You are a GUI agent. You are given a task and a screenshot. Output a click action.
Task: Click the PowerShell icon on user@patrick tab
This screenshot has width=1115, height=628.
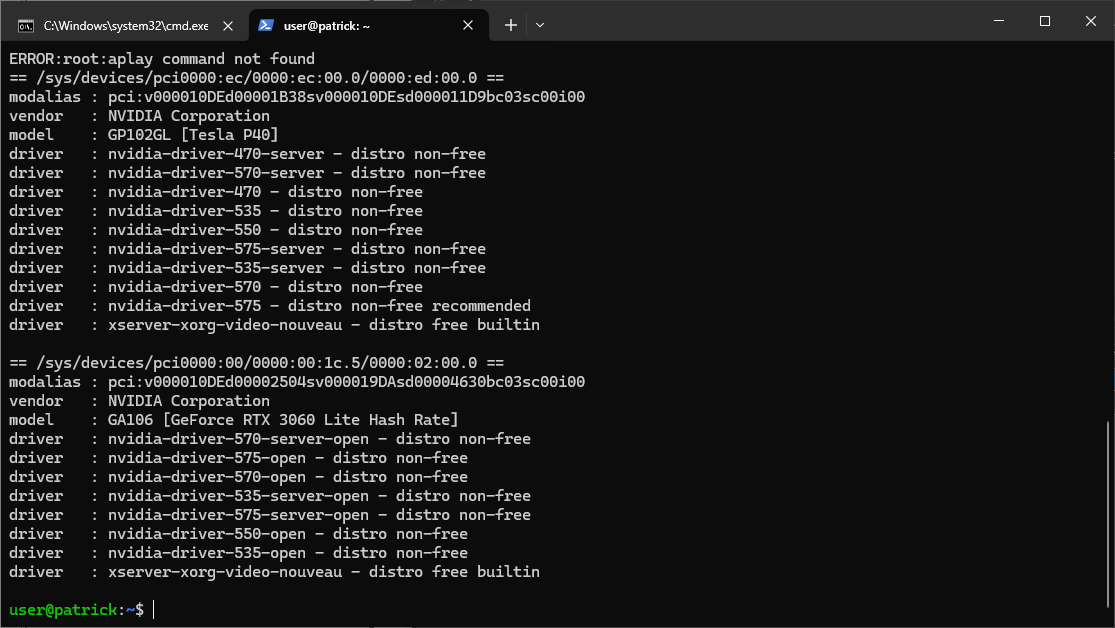click(266, 25)
